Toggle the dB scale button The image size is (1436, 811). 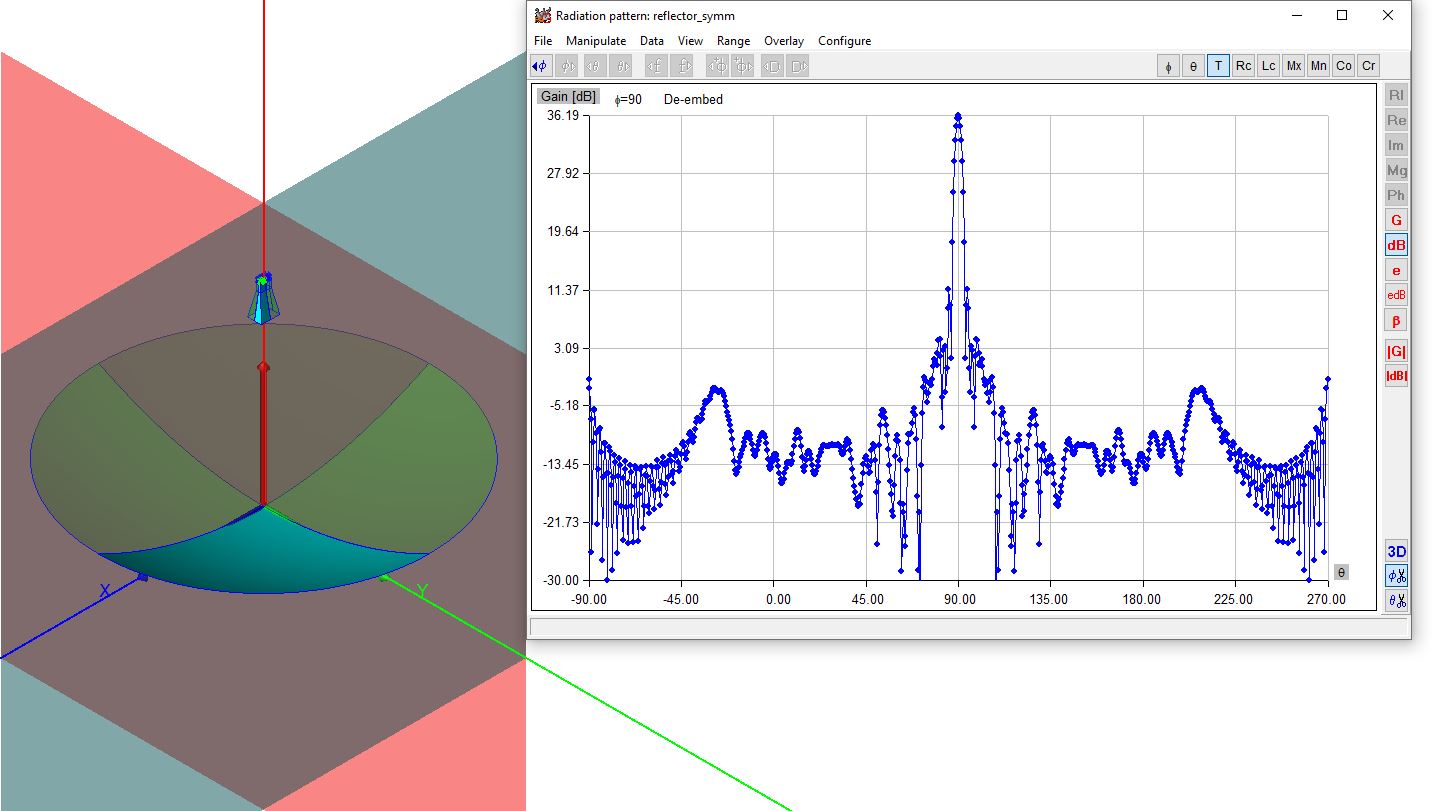(x=1396, y=245)
